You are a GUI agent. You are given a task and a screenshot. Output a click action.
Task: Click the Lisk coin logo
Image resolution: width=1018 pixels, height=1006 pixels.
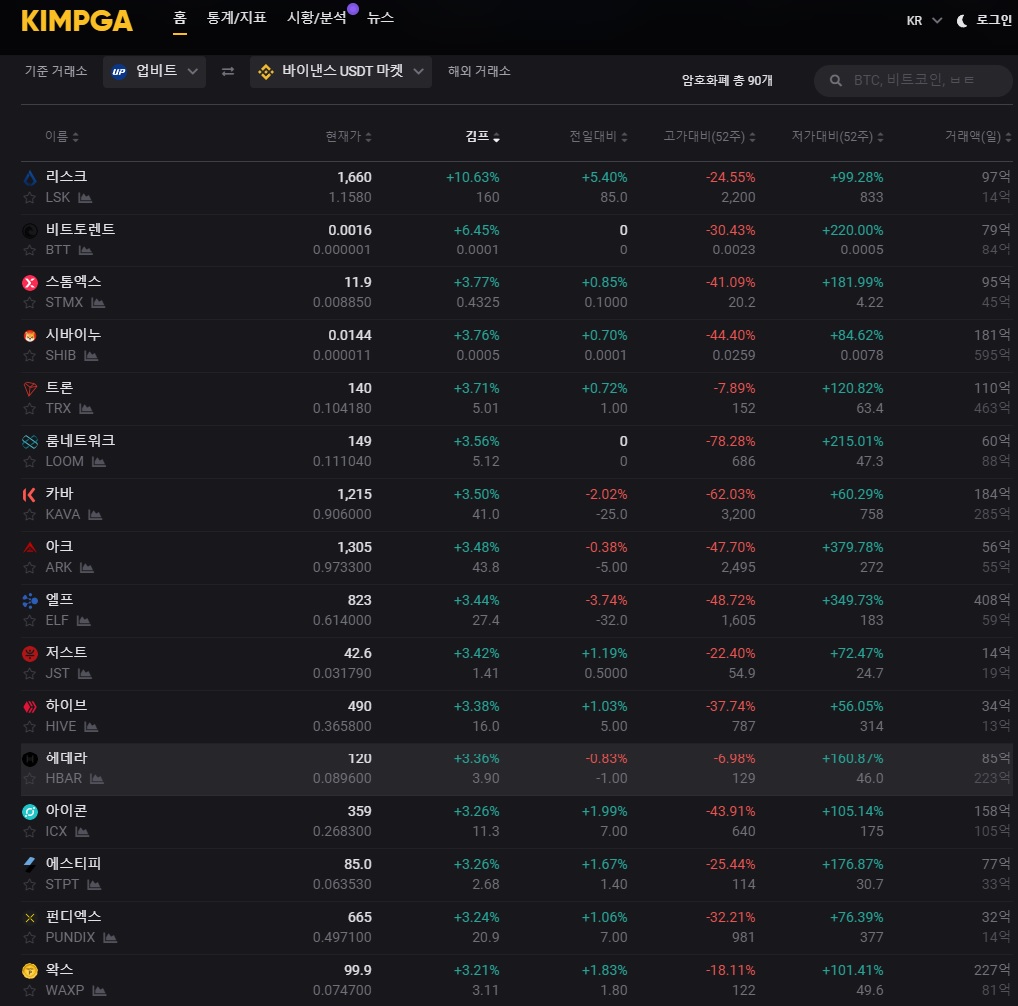point(30,177)
